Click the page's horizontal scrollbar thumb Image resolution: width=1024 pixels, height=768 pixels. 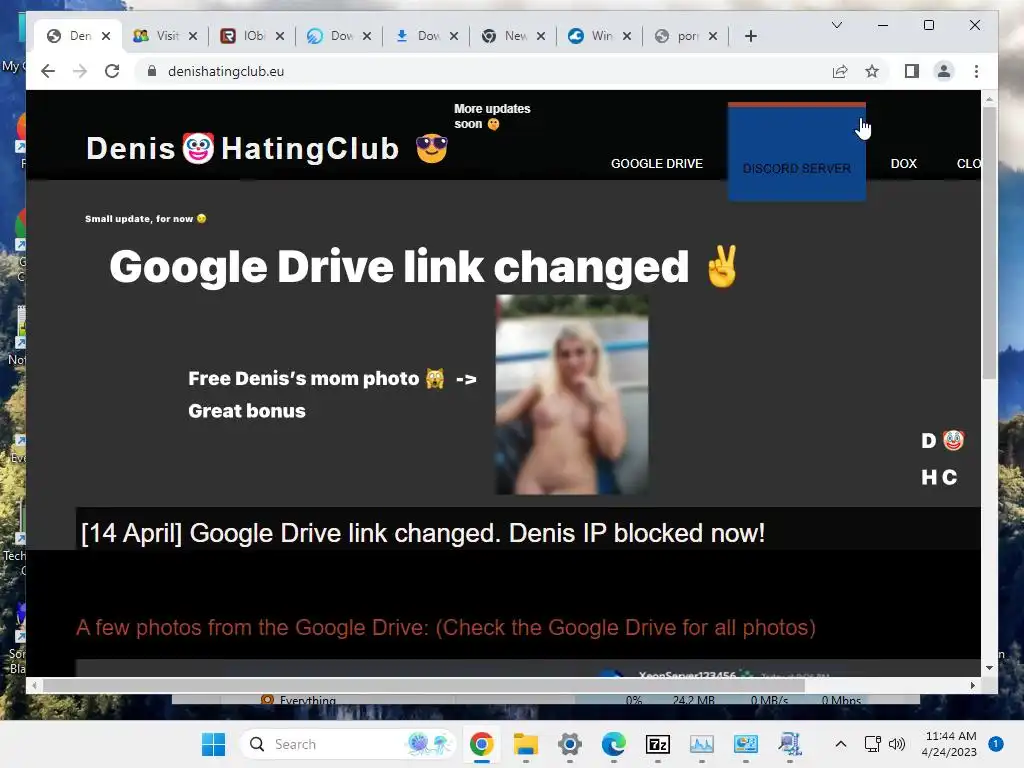pyautogui.click(x=423, y=685)
